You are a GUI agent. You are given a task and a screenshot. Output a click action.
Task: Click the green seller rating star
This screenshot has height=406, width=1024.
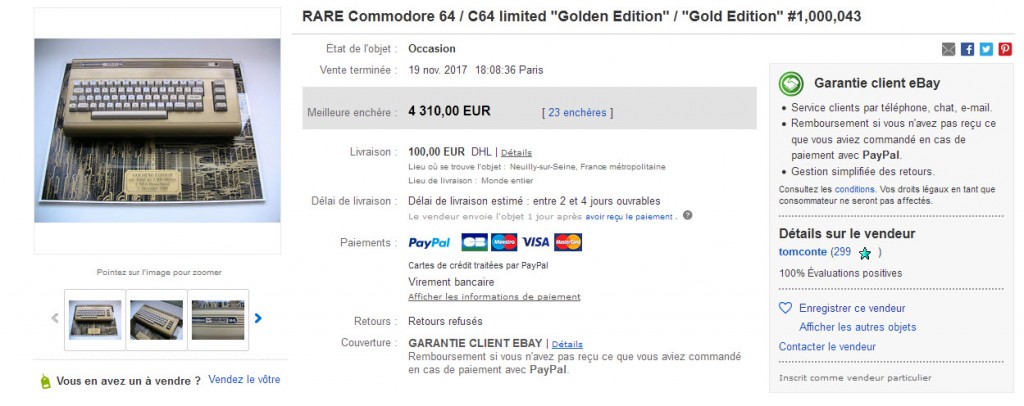pos(865,253)
